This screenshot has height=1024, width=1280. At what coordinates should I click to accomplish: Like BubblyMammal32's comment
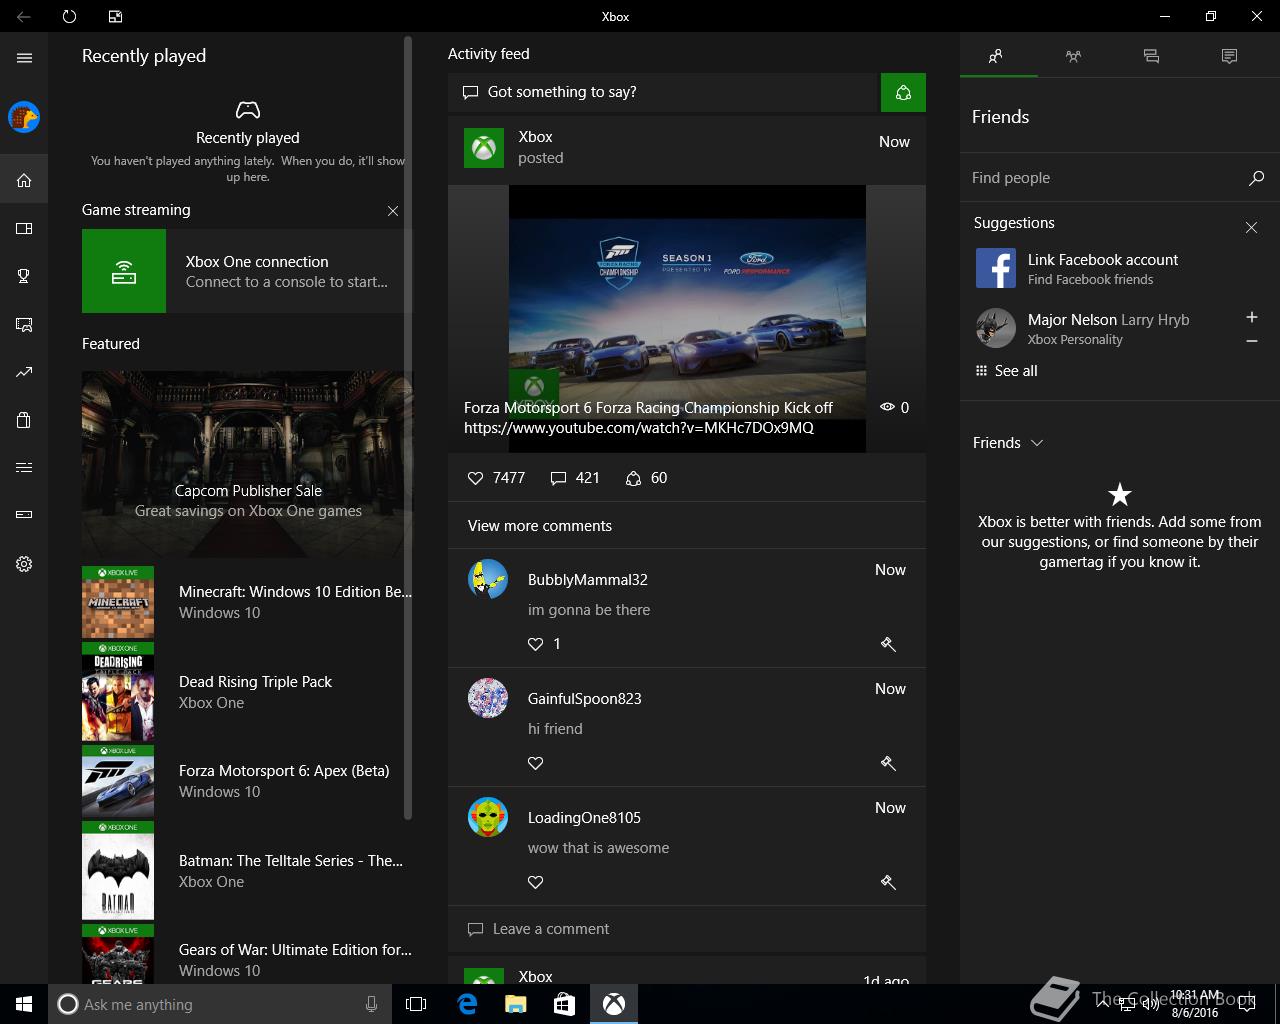pyautogui.click(x=536, y=644)
